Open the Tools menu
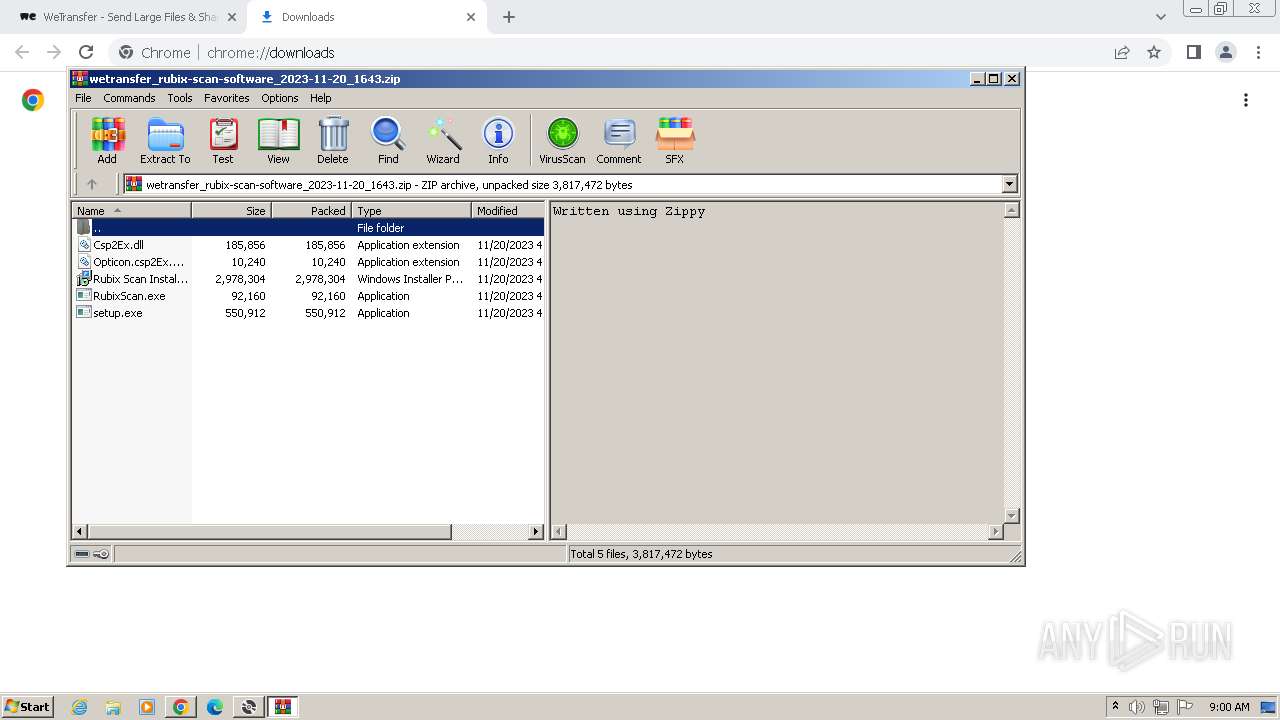Image resolution: width=1280 pixels, height=720 pixels. 180,98
